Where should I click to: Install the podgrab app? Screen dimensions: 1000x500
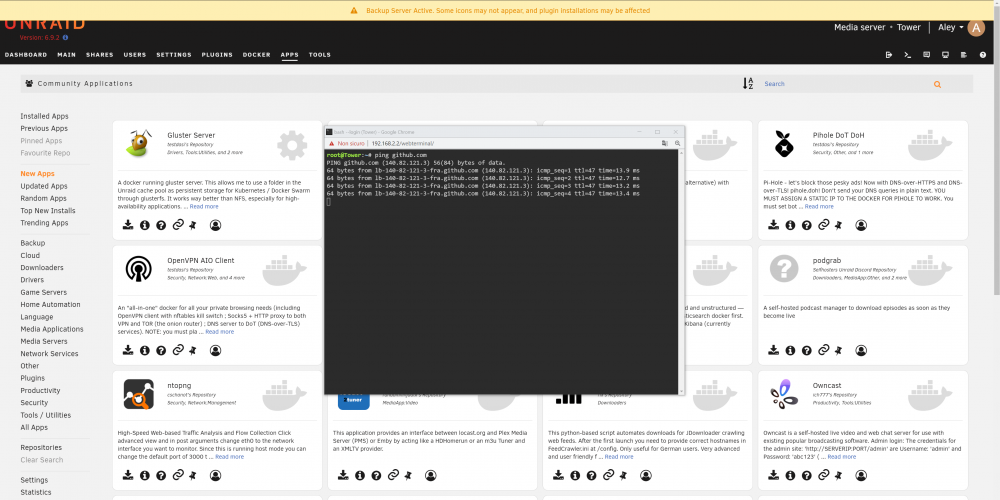(x=774, y=350)
